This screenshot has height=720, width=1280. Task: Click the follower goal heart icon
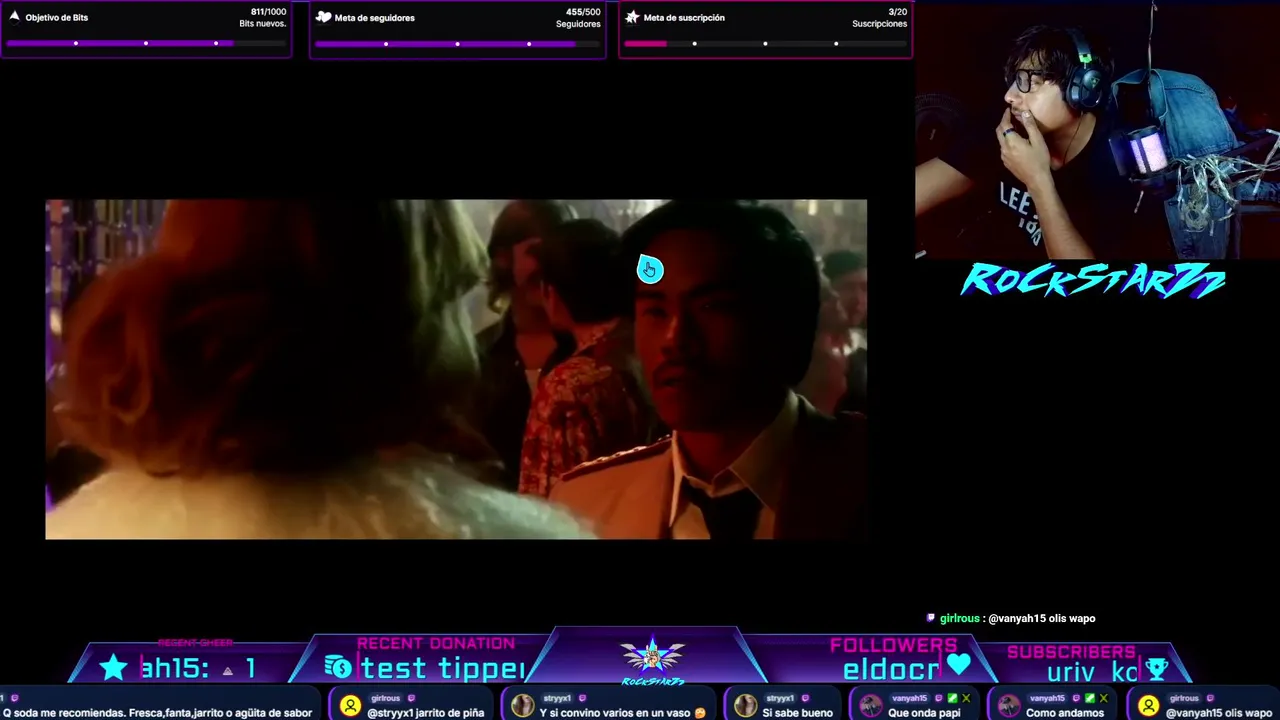point(323,17)
